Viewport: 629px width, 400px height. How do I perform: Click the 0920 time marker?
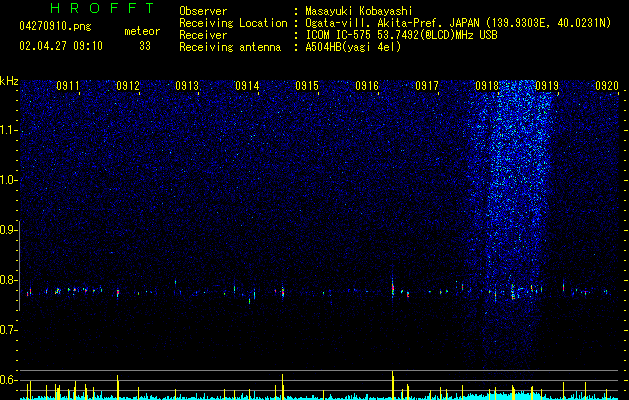607,86
